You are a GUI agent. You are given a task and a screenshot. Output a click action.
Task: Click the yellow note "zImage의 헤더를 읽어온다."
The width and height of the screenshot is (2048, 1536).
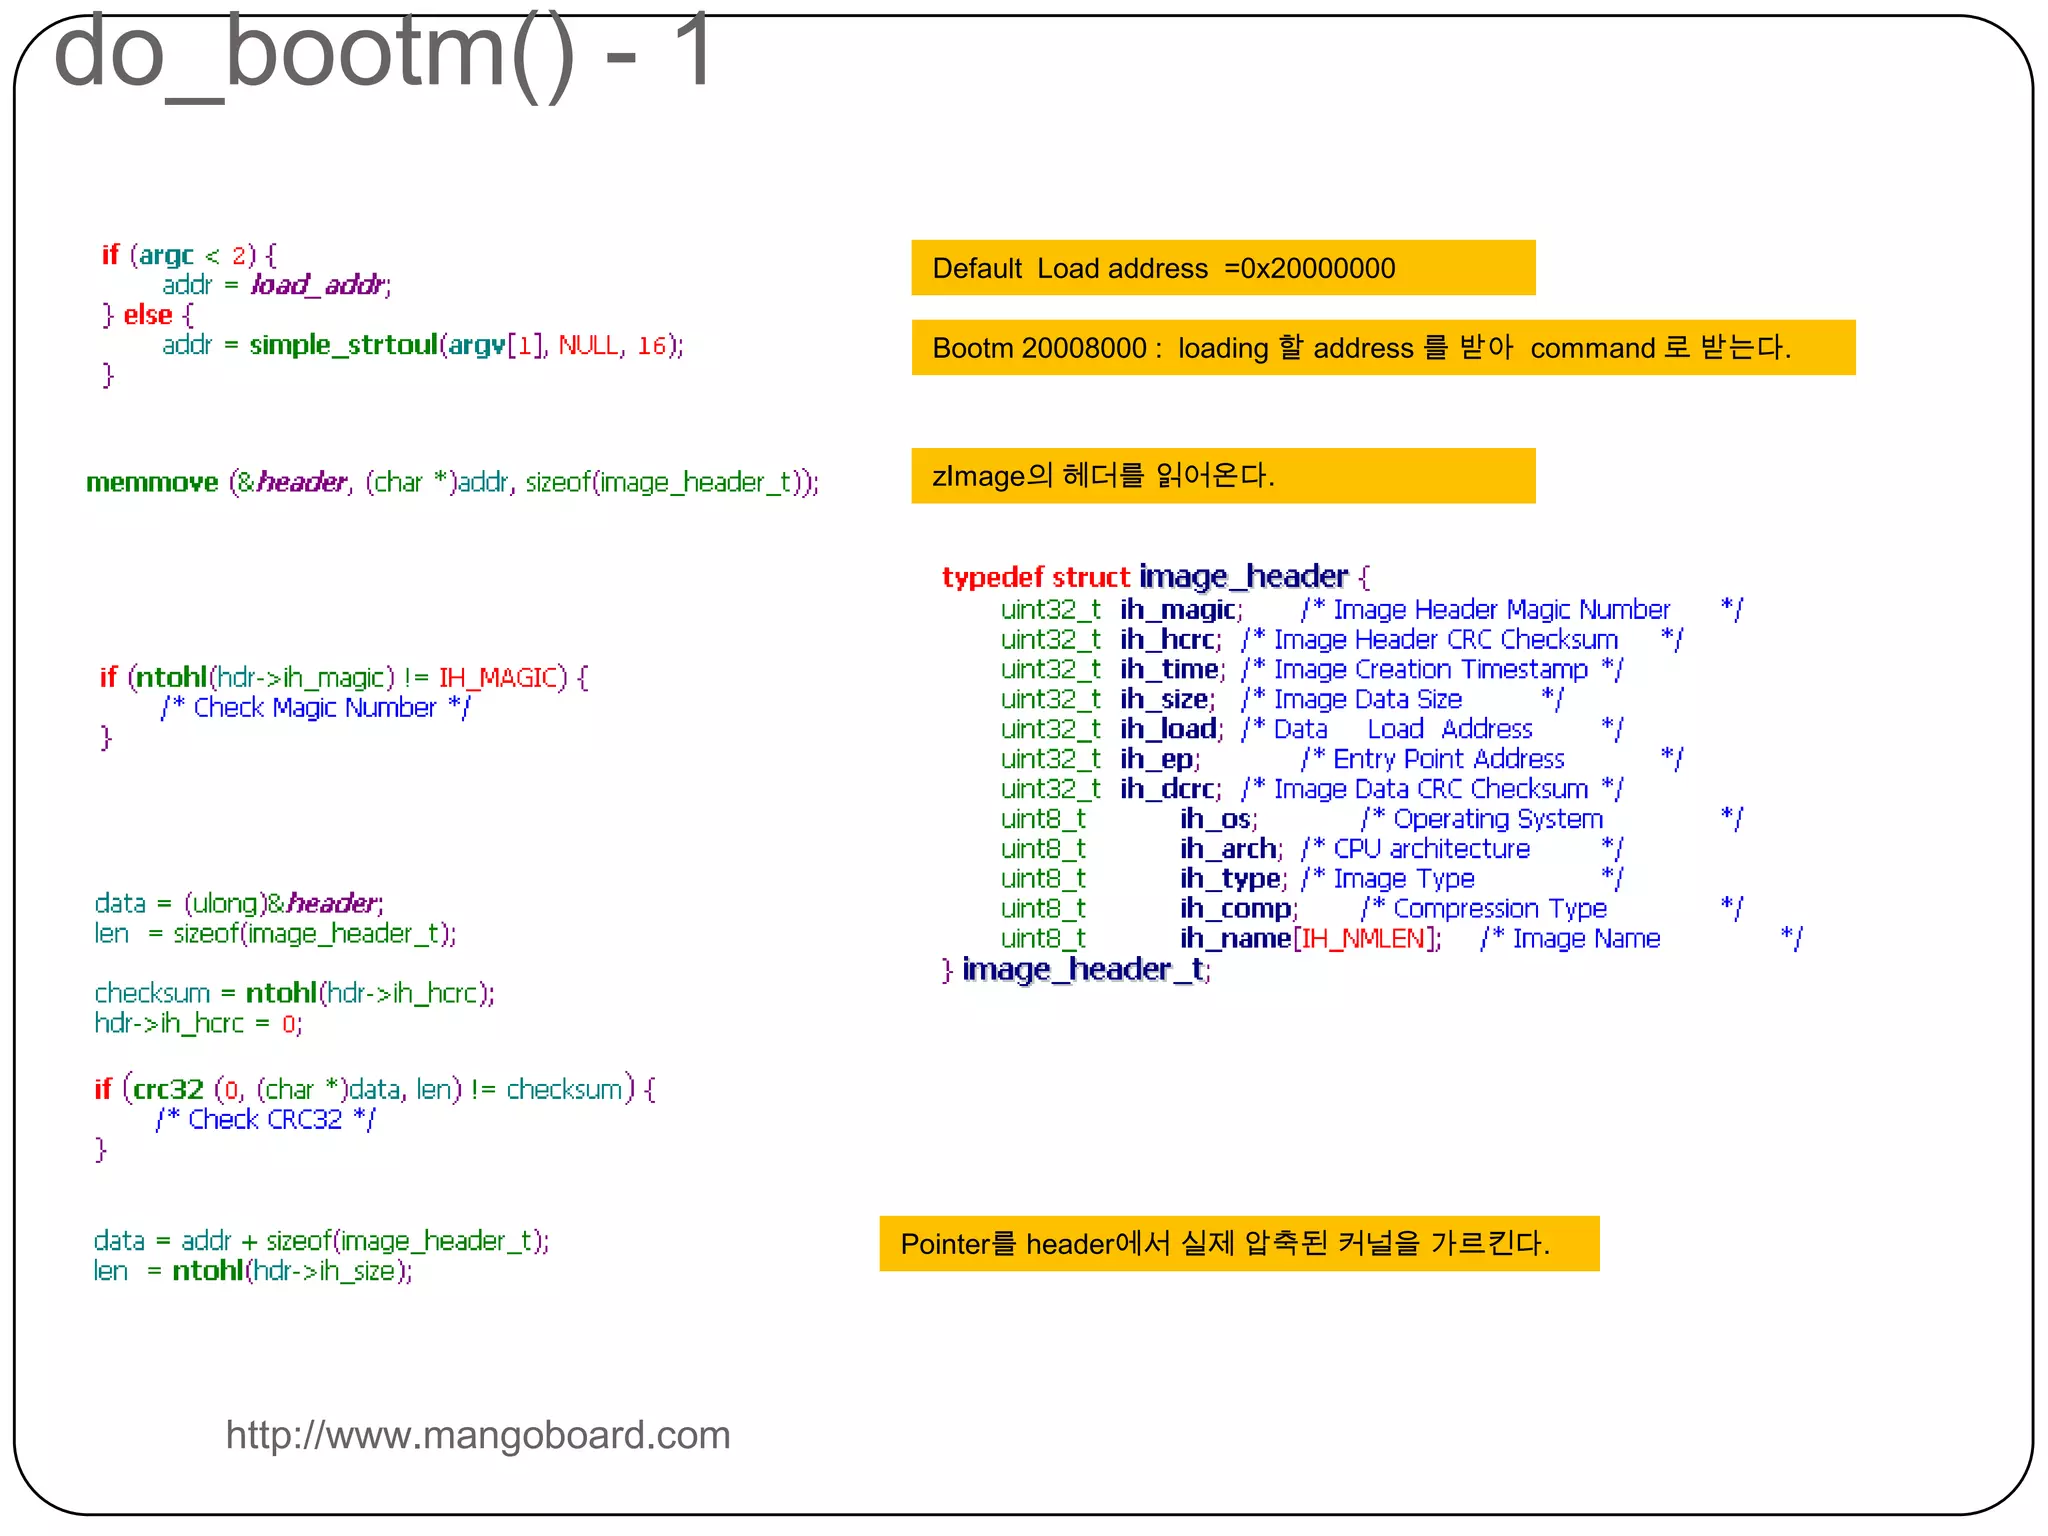click(x=1223, y=476)
